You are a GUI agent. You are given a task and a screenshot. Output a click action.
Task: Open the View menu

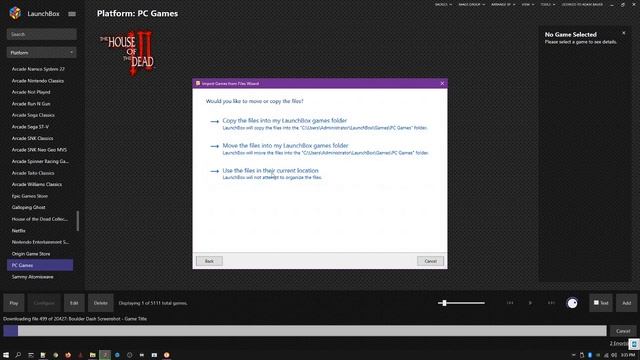point(527,4)
